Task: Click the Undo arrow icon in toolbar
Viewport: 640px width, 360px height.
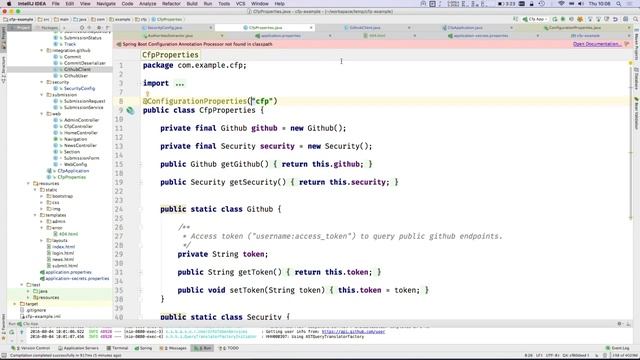Action: tap(615, 19)
